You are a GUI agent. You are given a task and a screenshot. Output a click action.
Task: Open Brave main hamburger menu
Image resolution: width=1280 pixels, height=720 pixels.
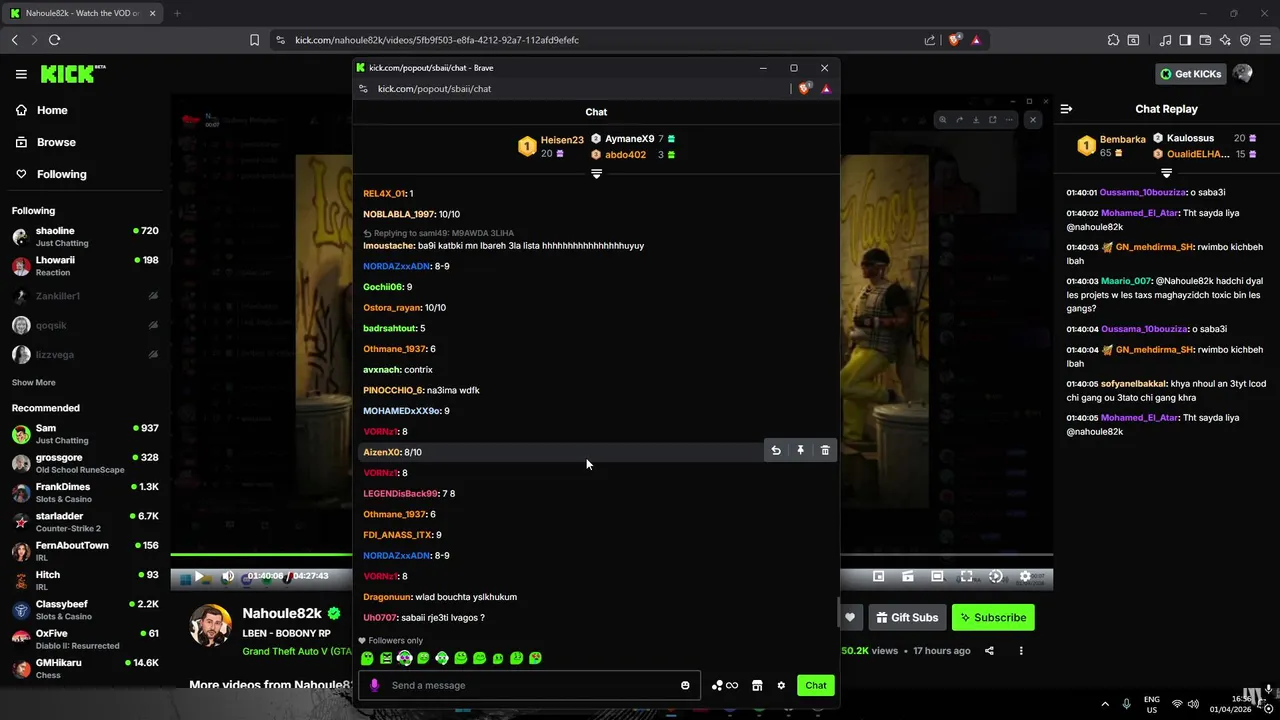pos(1265,40)
